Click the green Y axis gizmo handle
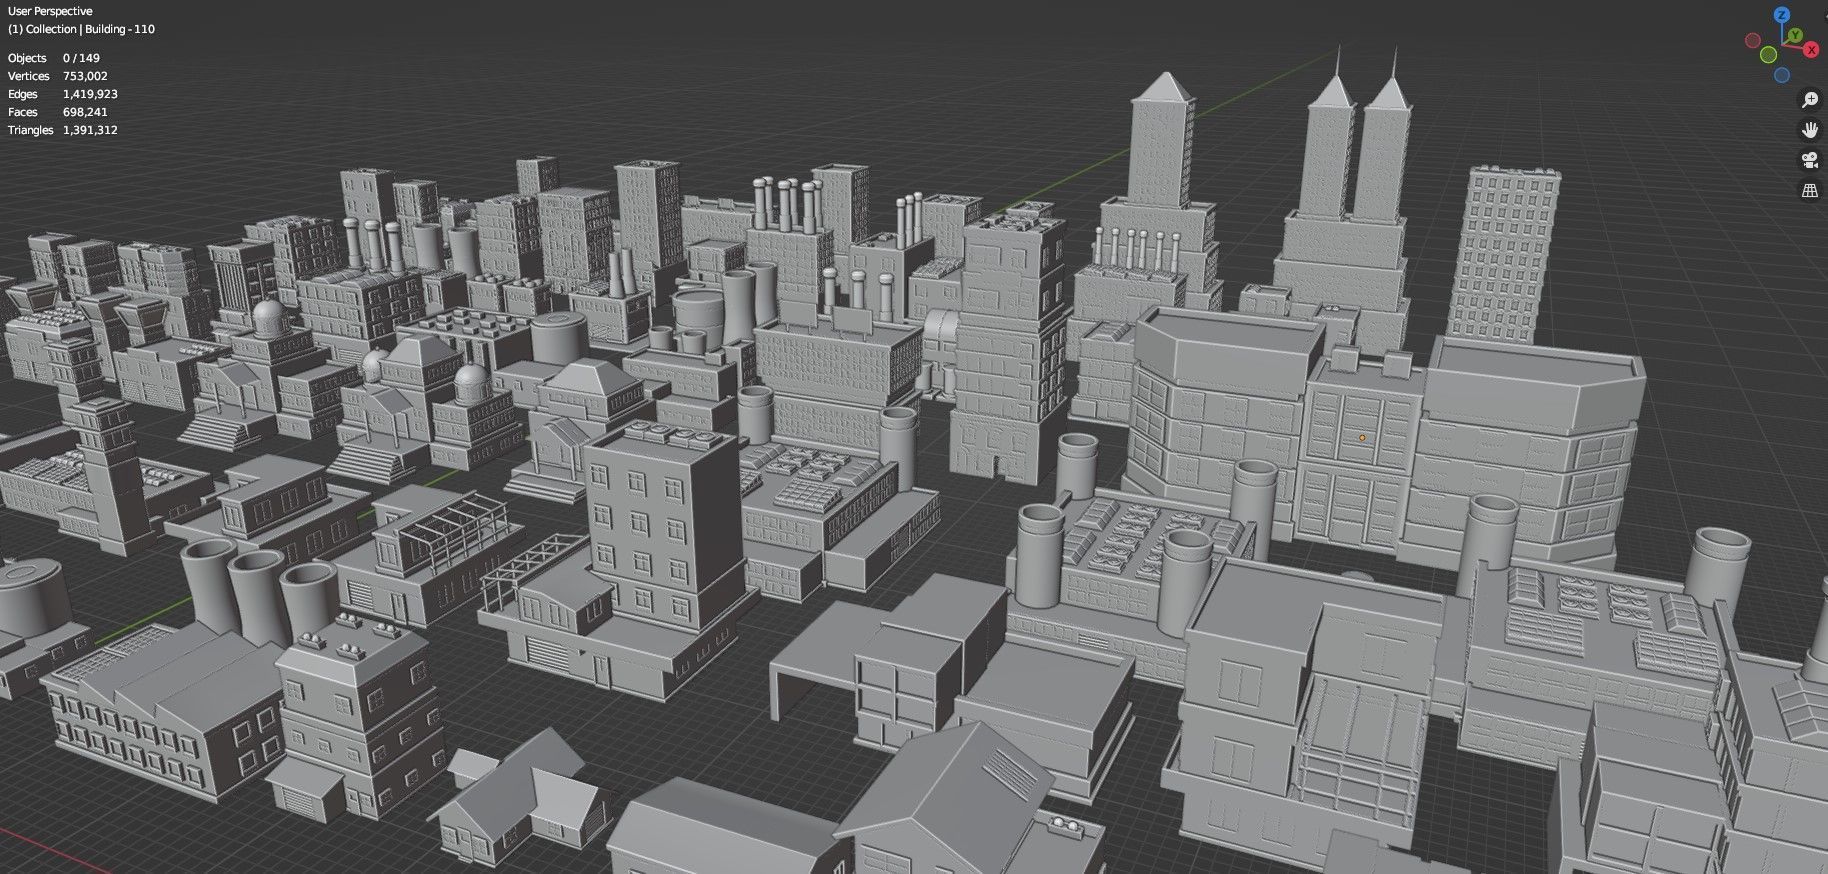The width and height of the screenshot is (1828, 874). pyautogui.click(x=1795, y=36)
